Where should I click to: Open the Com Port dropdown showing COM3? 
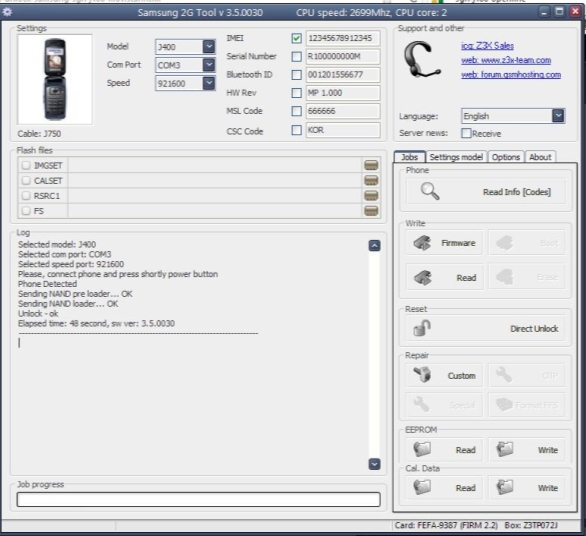pos(209,65)
